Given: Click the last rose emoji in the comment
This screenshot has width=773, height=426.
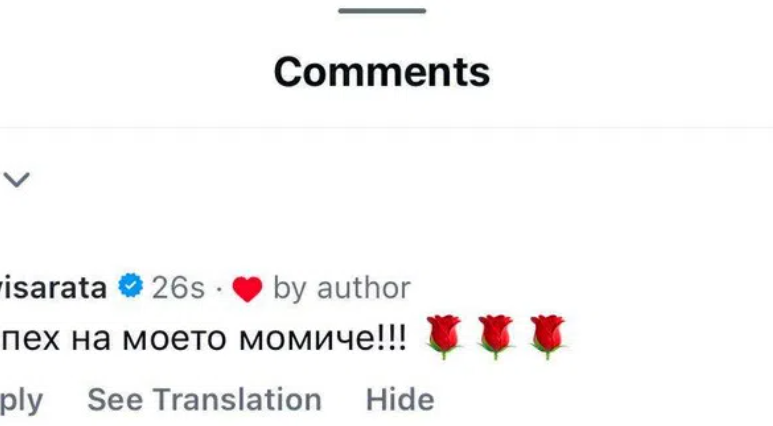Looking at the screenshot, I should click(547, 337).
